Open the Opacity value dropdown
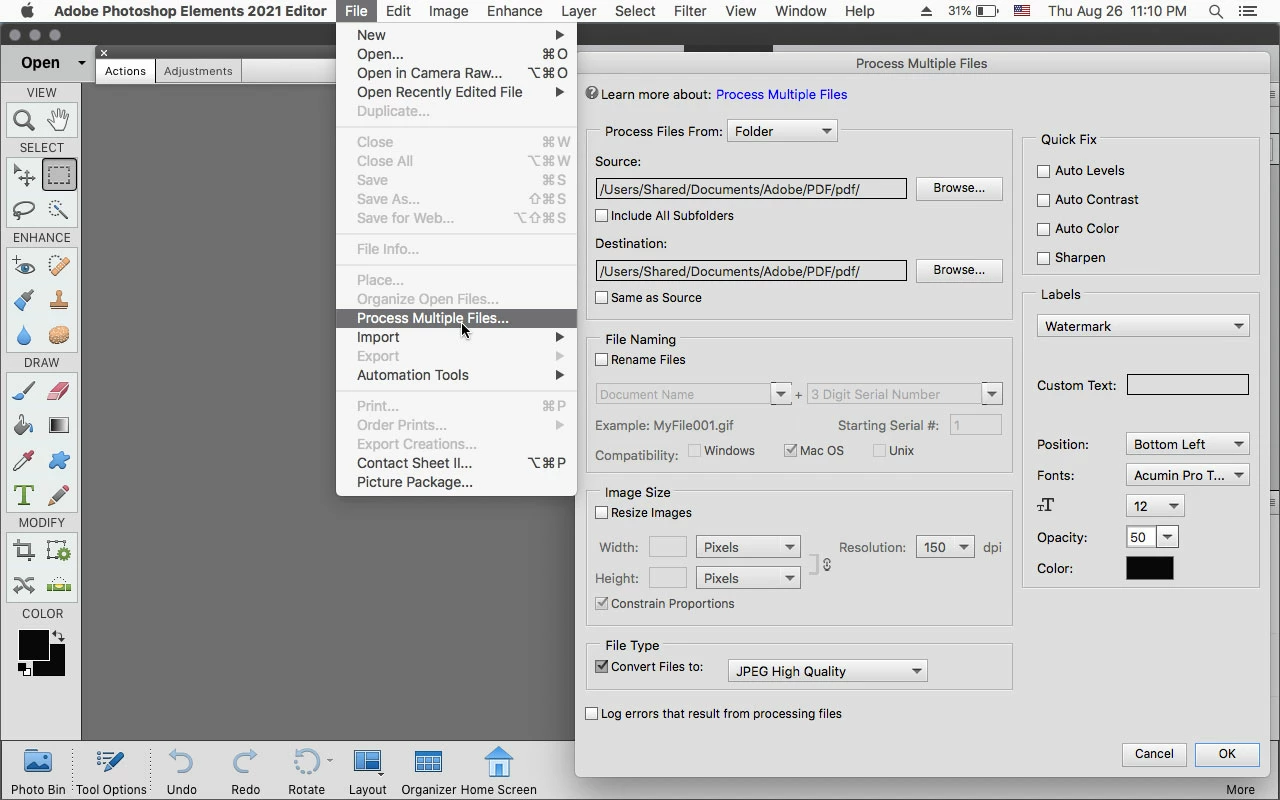Viewport: 1280px width, 800px height. pyautogui.click(x=1167, y=537)
